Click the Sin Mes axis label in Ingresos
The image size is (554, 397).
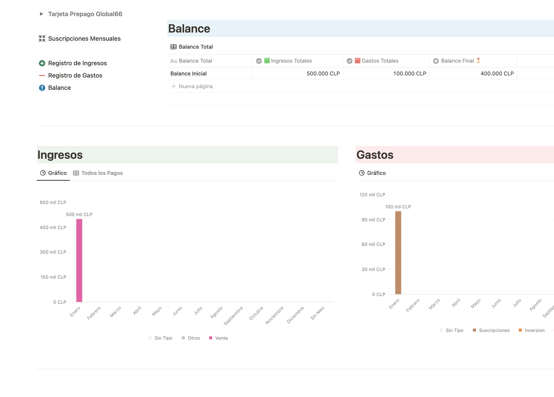coord(317,313)
